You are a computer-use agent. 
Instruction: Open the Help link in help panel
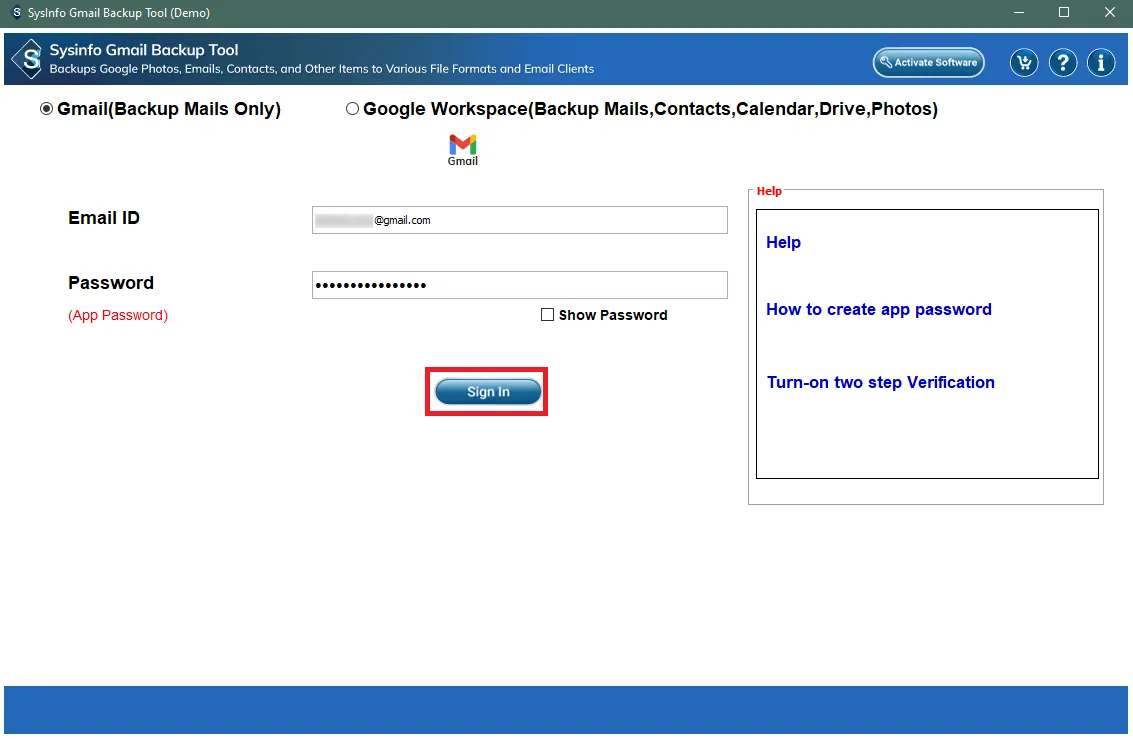[x=783, y=243]
